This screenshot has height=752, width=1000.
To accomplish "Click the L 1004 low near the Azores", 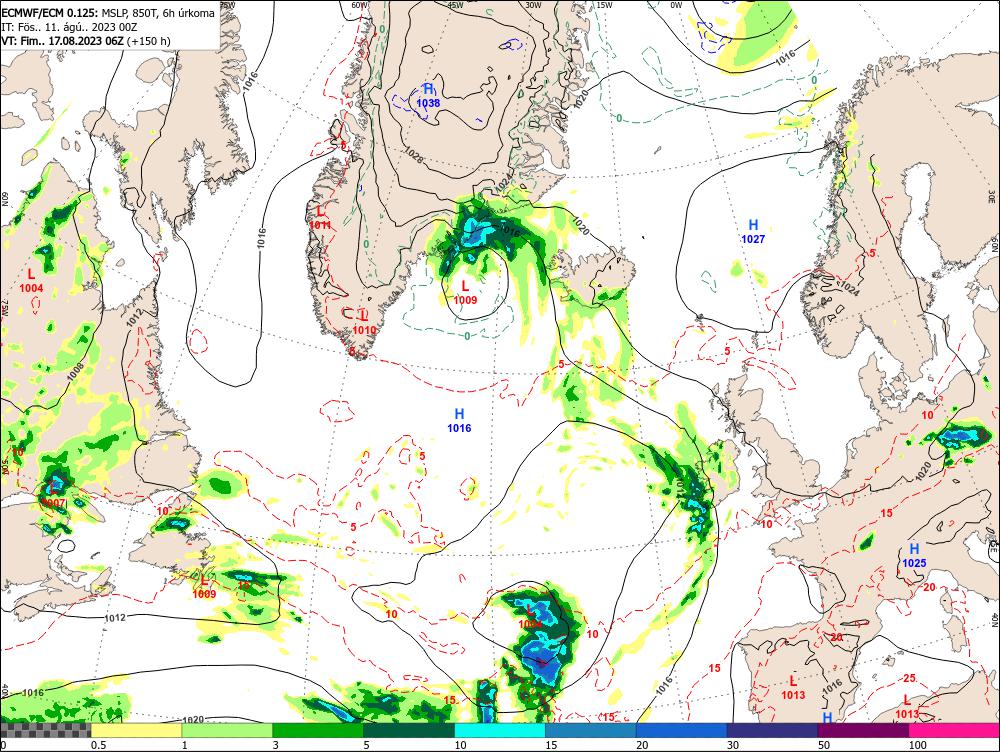I will [531, 617].
